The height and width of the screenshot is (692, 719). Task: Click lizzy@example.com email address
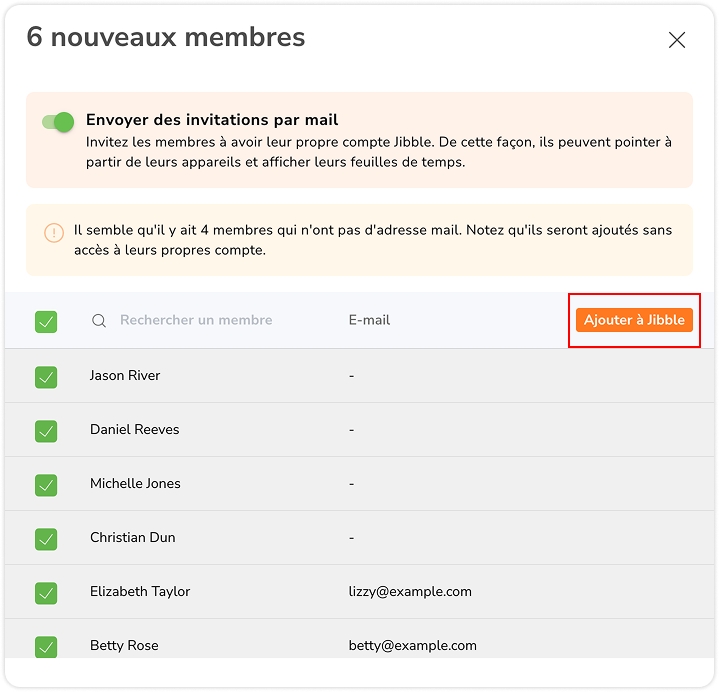click(x=410, y=592)
